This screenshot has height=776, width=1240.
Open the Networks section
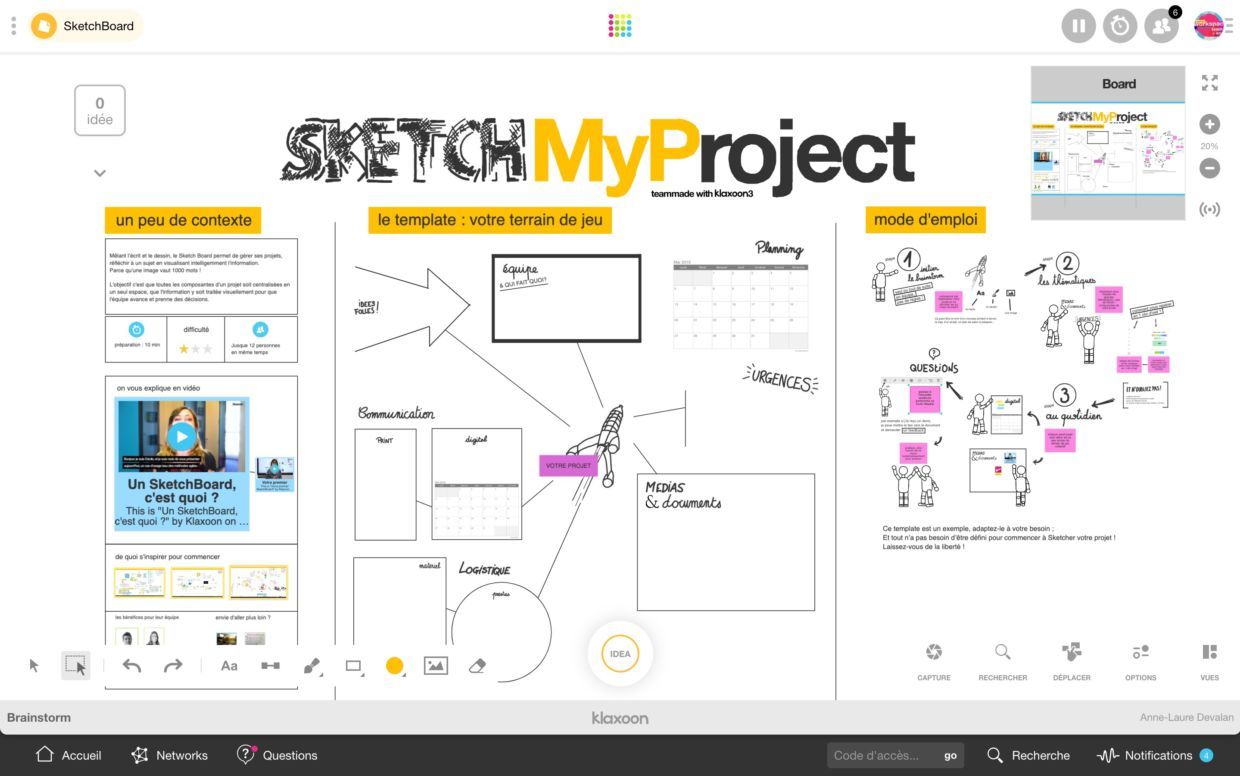(169, 755)
